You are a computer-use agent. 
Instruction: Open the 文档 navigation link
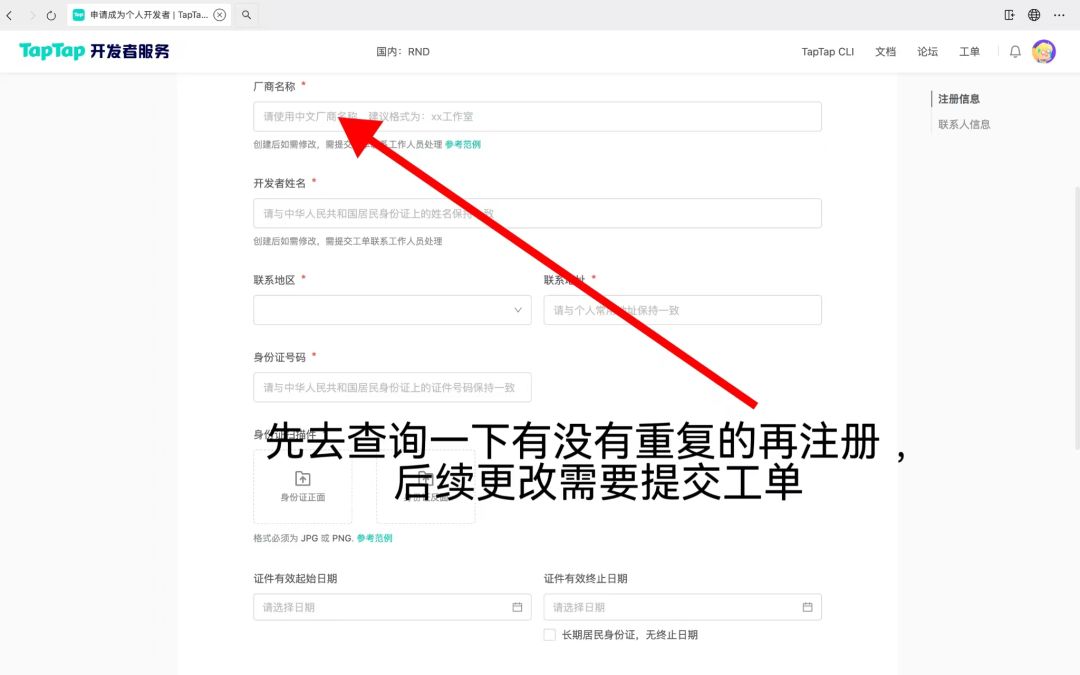(885, 52)
